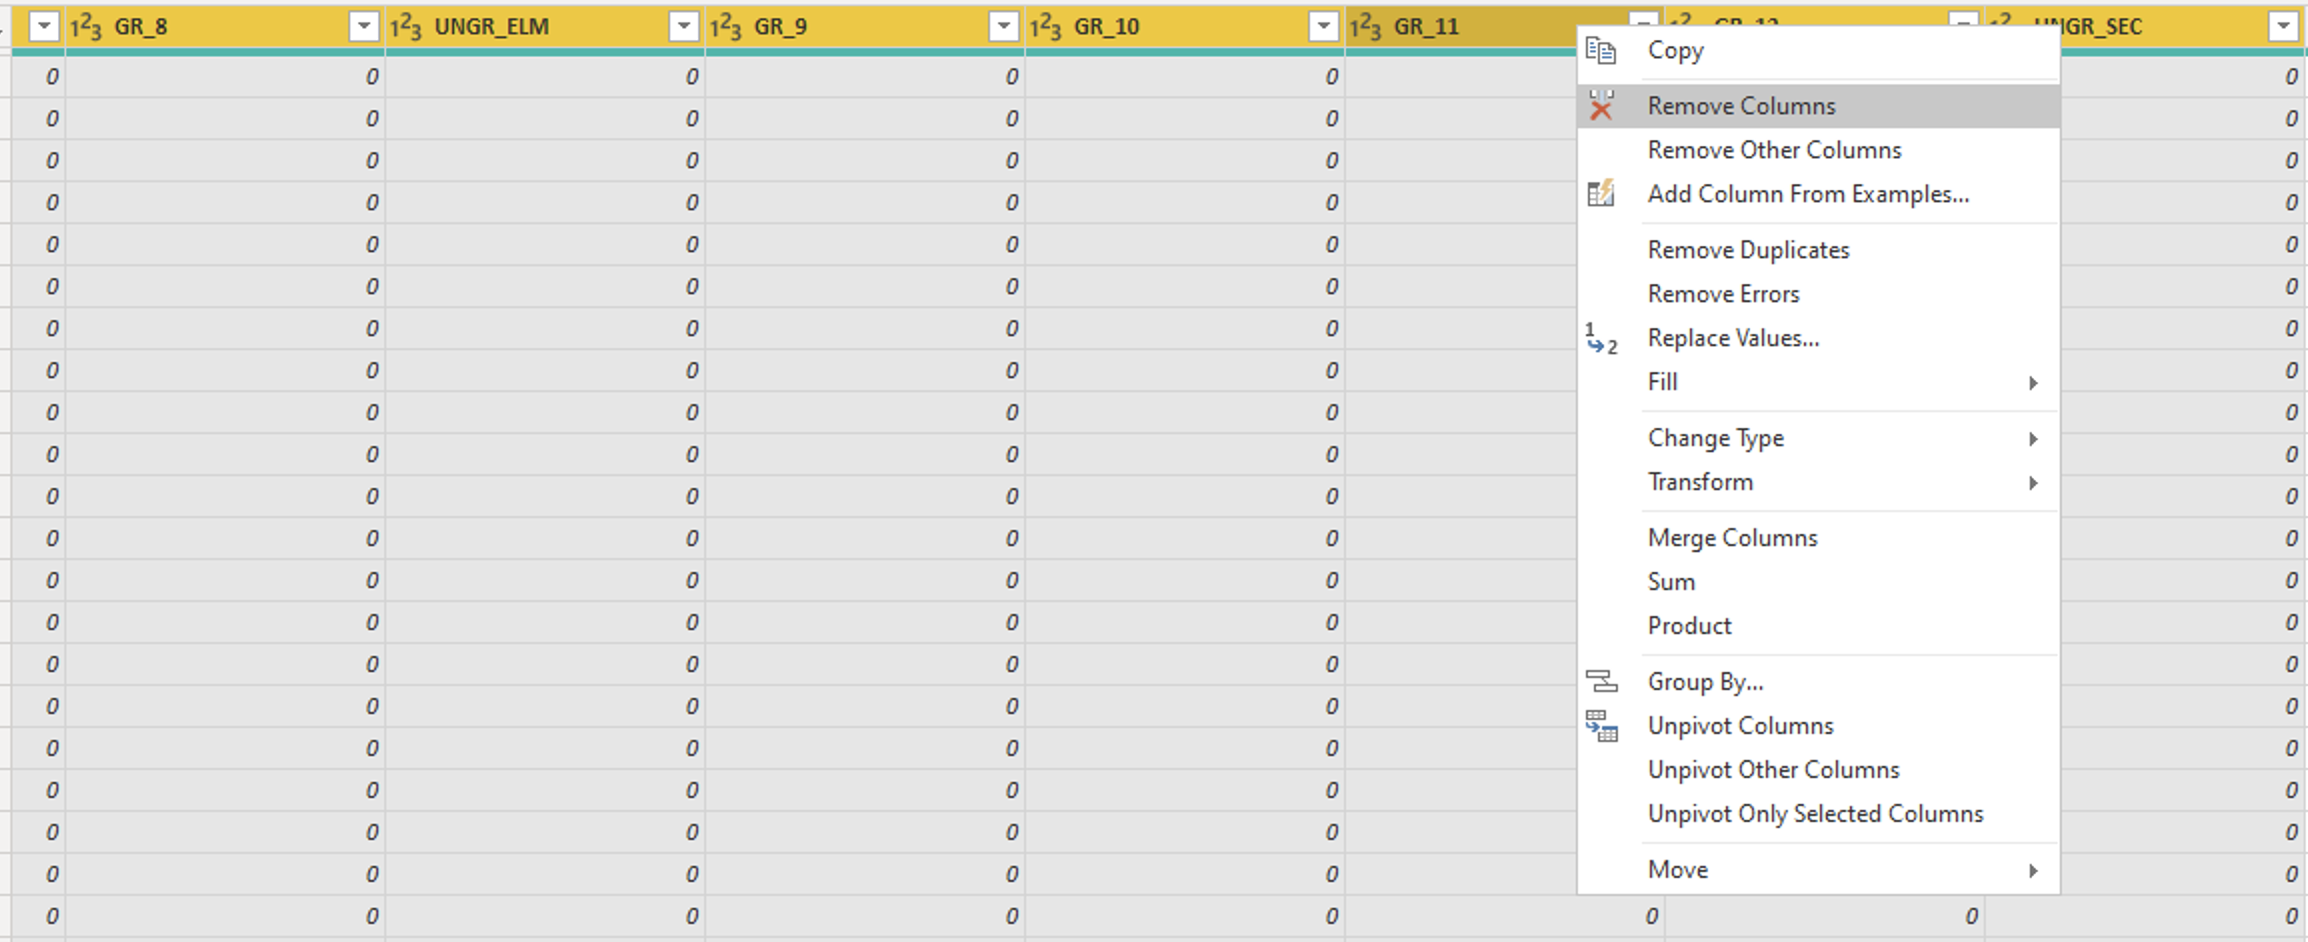
Task: Select the GR_8 column header
Action: 225,27
